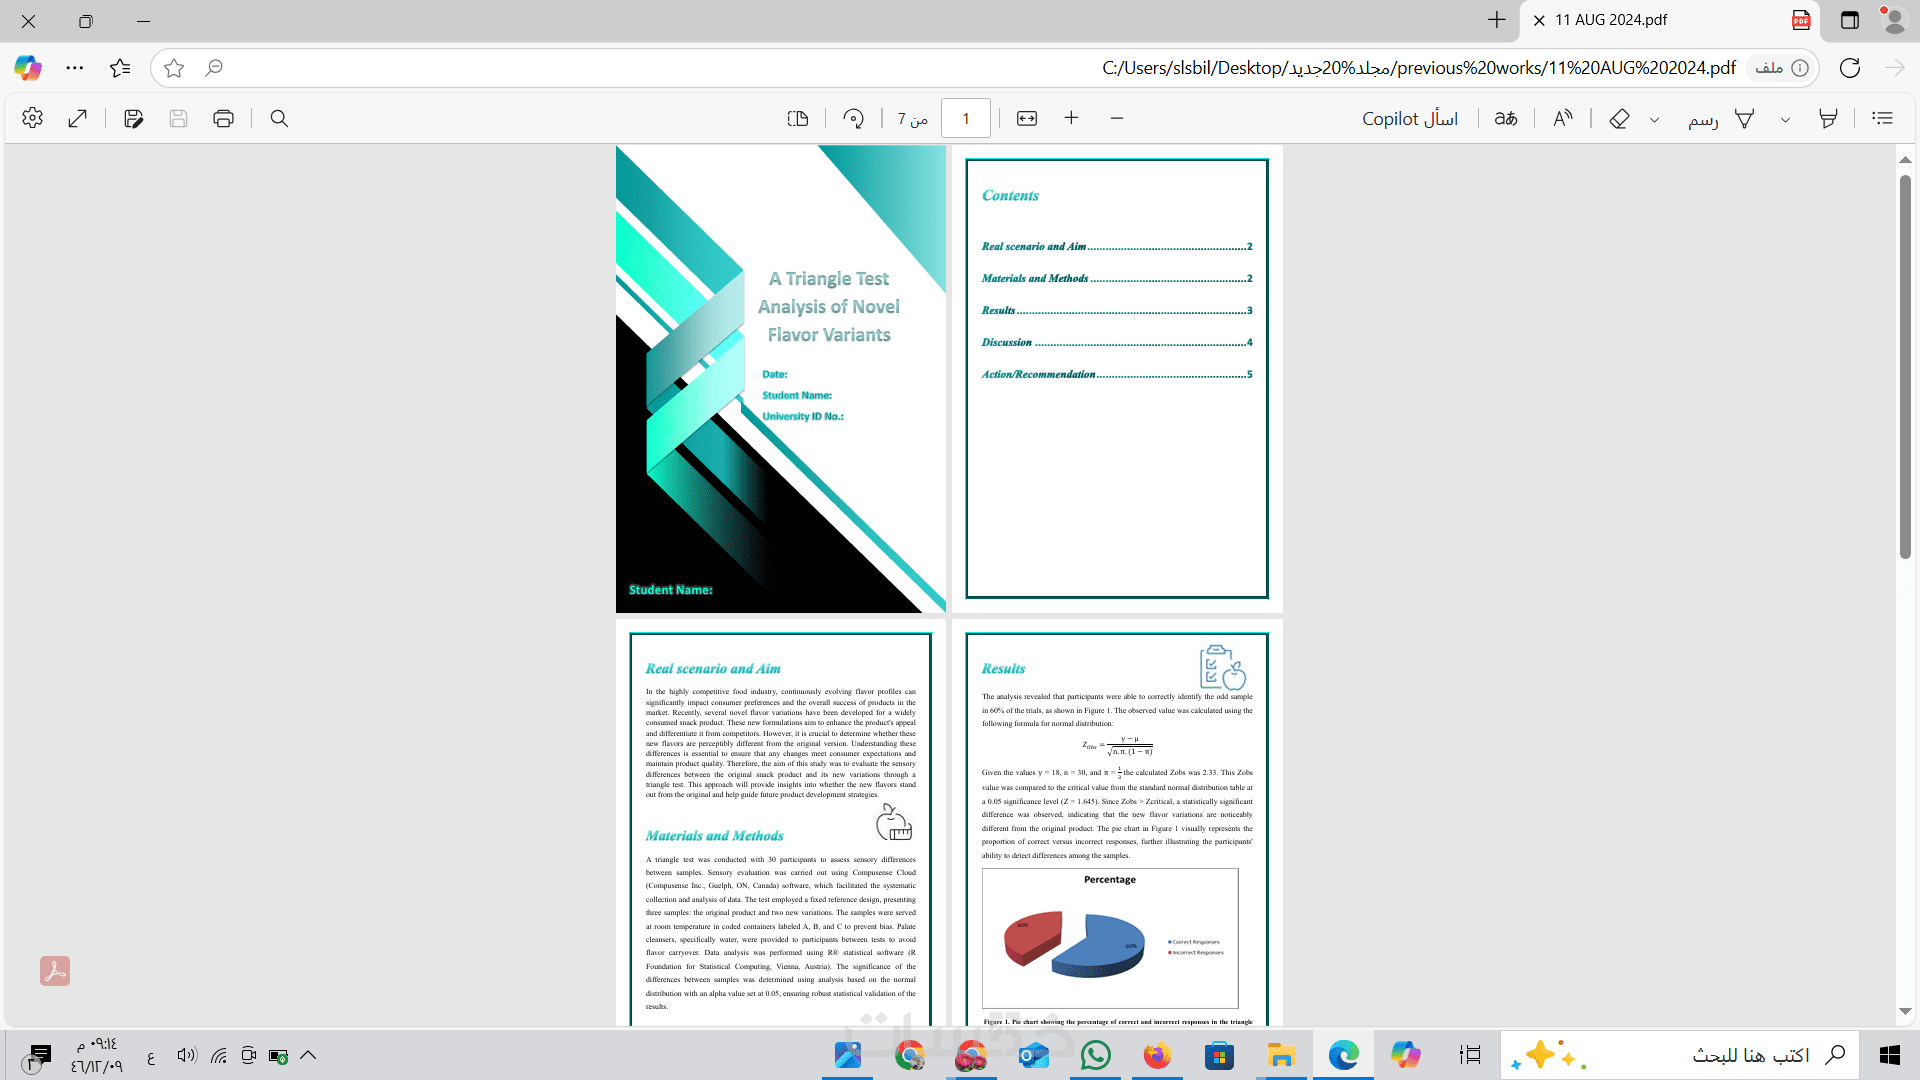Select the Erase tool
Viewport: 1920px width, 1080px height.
pos(1619,119)
